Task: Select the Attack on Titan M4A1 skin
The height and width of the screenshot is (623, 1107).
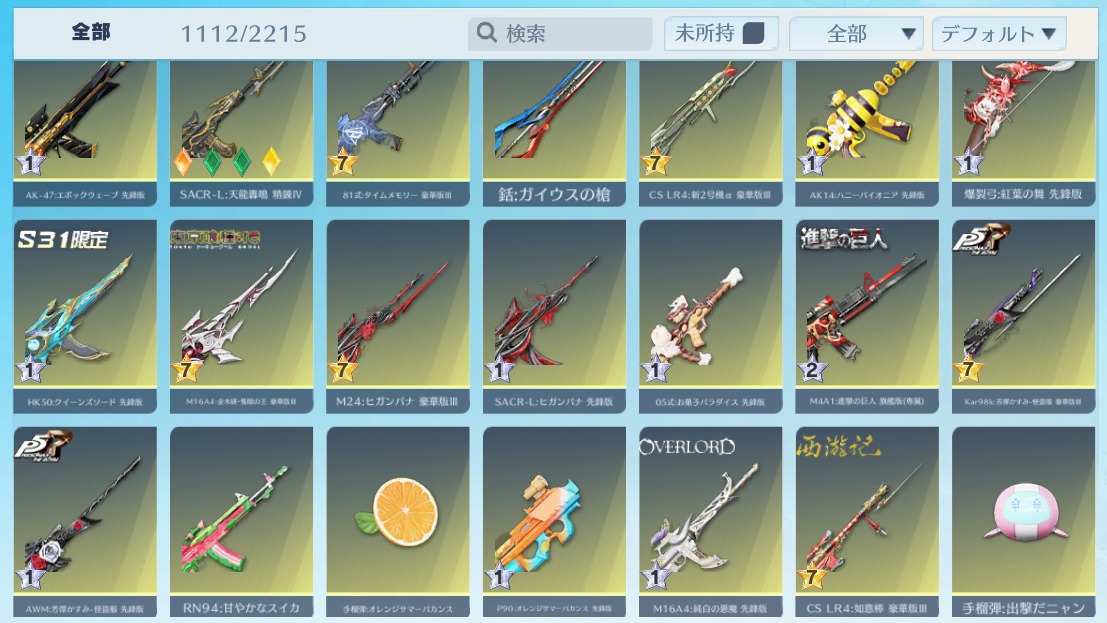Action: tap(867, 316)
